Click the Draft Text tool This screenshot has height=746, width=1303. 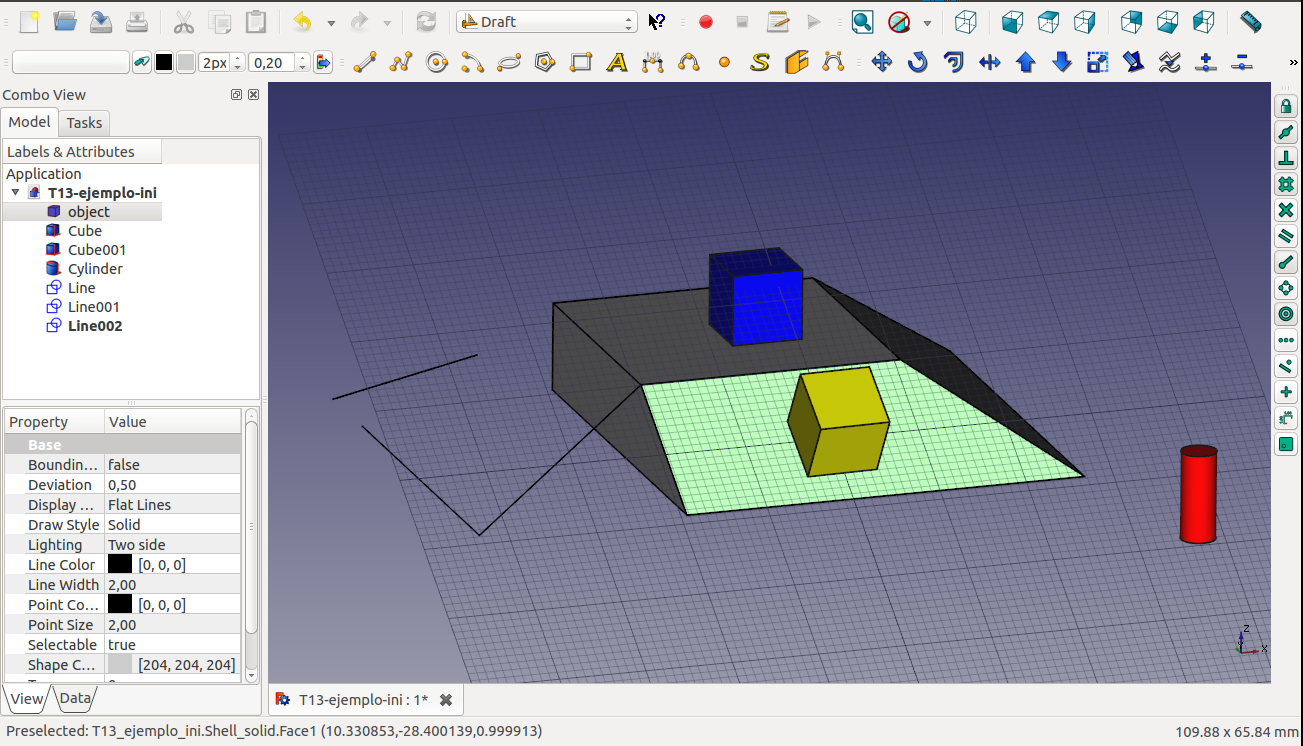tap(617, 63)
